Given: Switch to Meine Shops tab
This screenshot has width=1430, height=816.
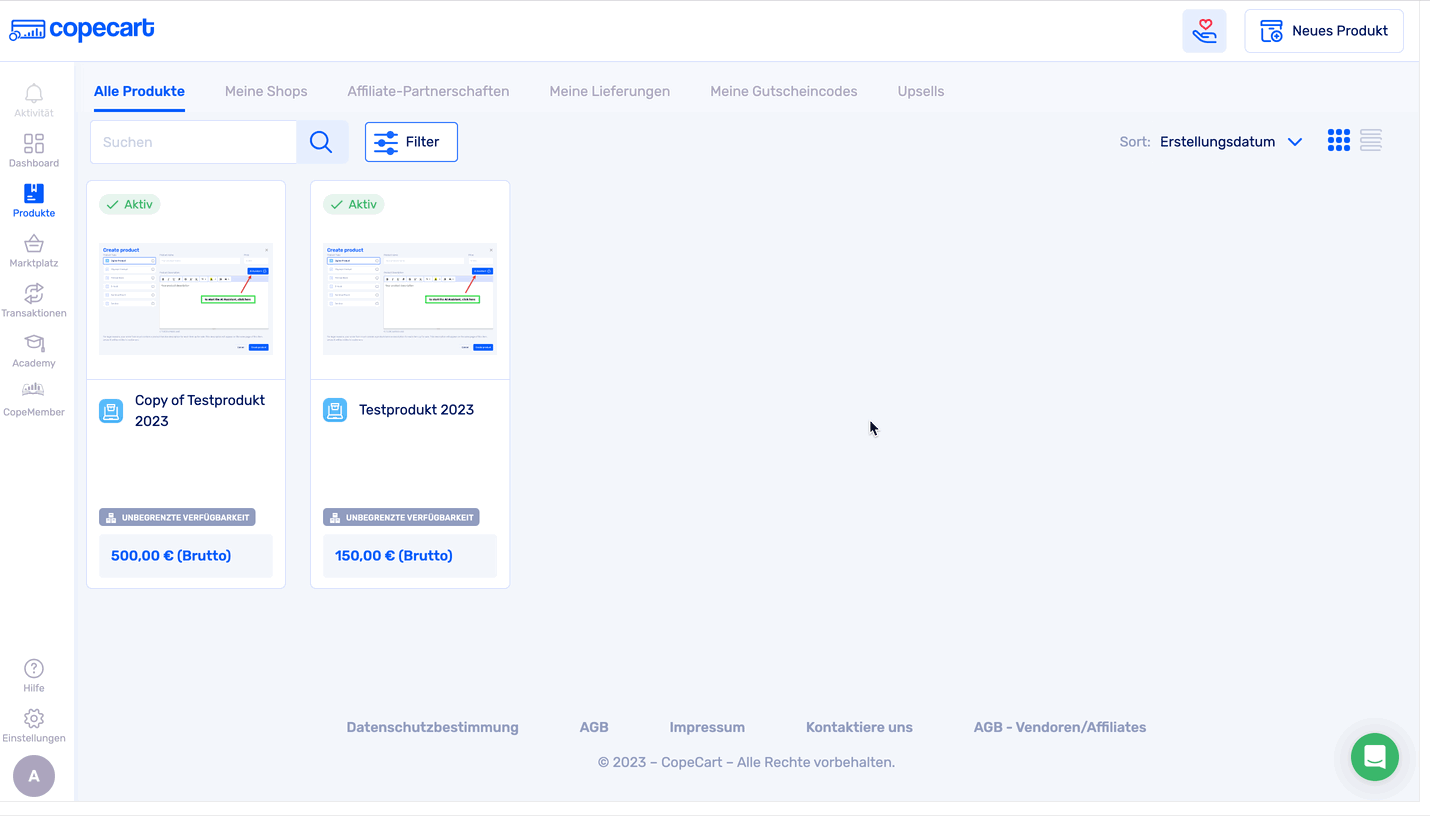Looking at the screenshot, I should pos(266,91).
